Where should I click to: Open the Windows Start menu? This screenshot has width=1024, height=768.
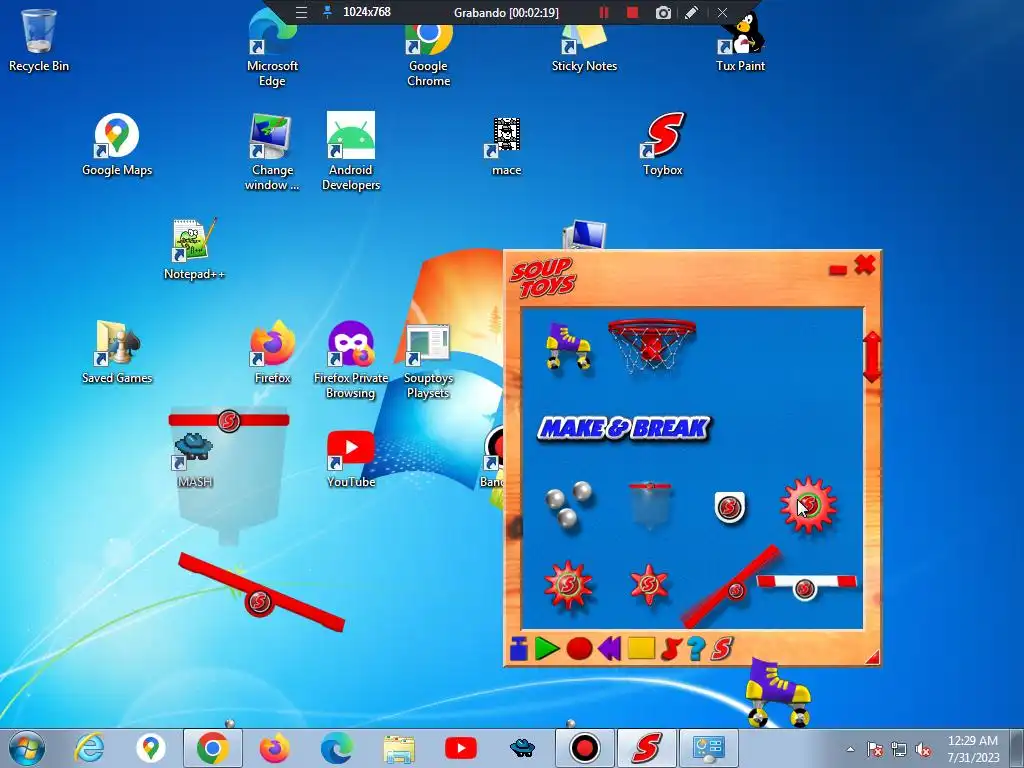click(x=27, y=748)
